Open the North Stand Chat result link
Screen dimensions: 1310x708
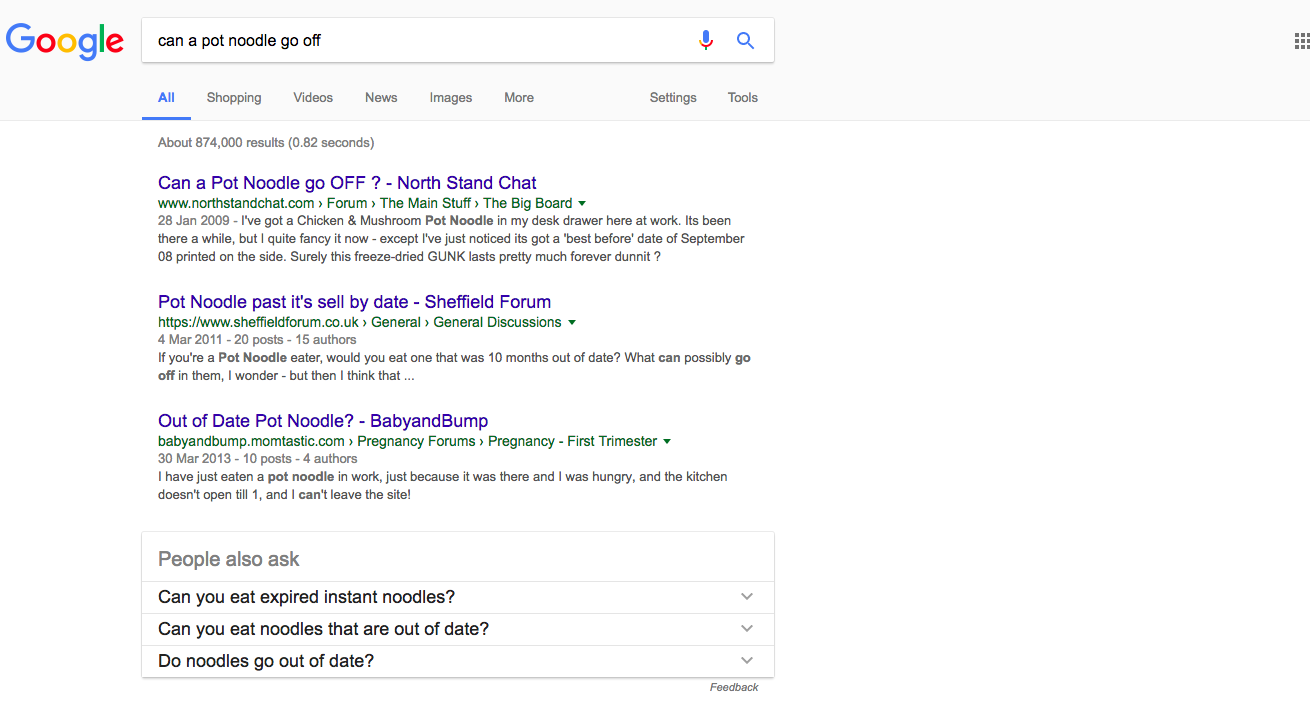point(347,183)
